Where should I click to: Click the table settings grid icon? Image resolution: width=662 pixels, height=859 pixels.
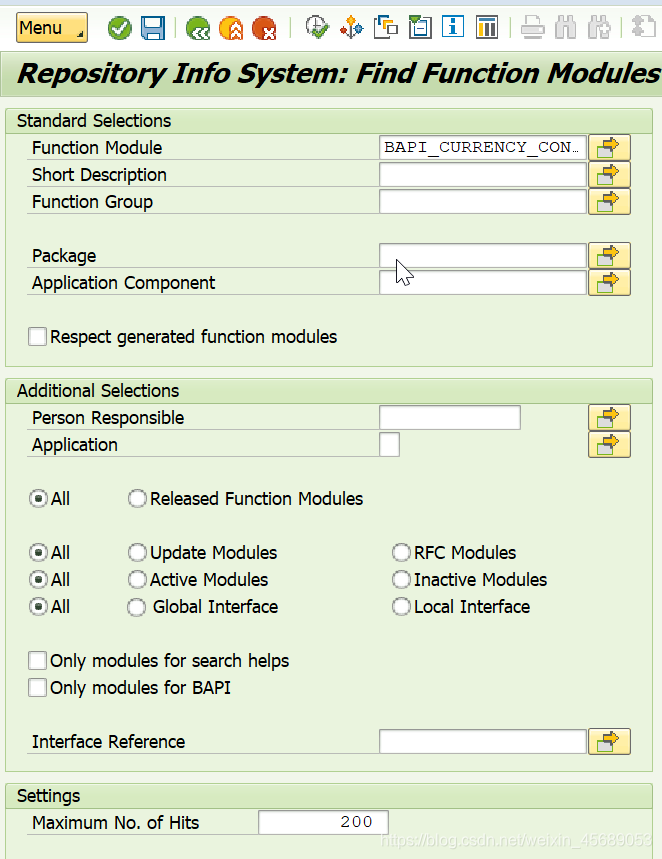click(487, 27)
